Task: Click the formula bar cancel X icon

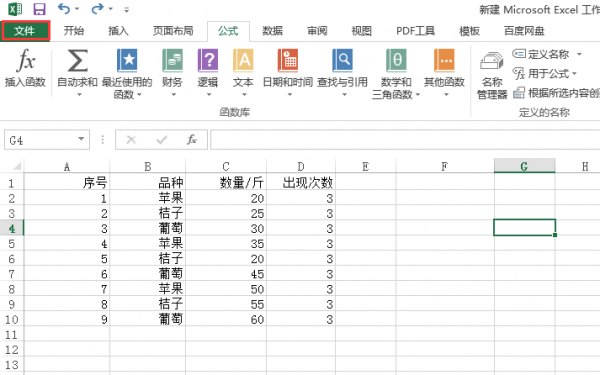Action: click(x=131, y=140)
